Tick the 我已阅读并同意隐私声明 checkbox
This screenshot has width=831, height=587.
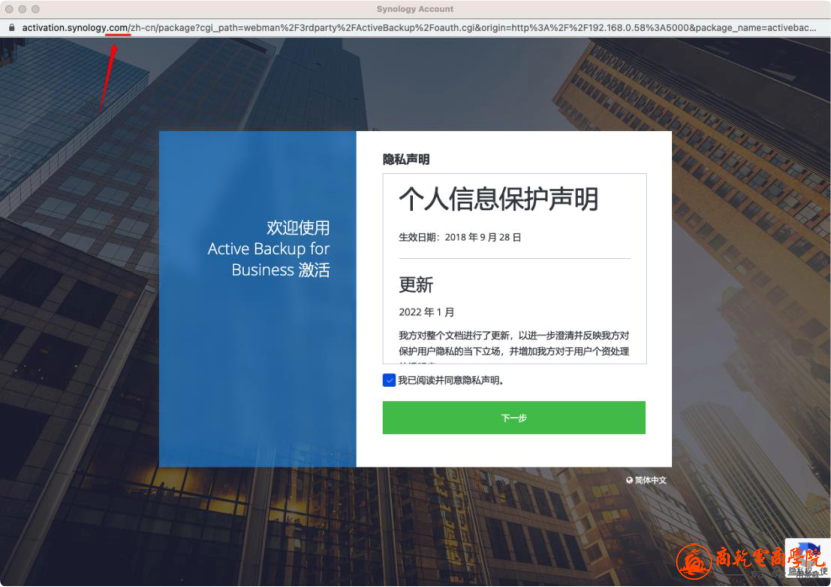(389, 380)
